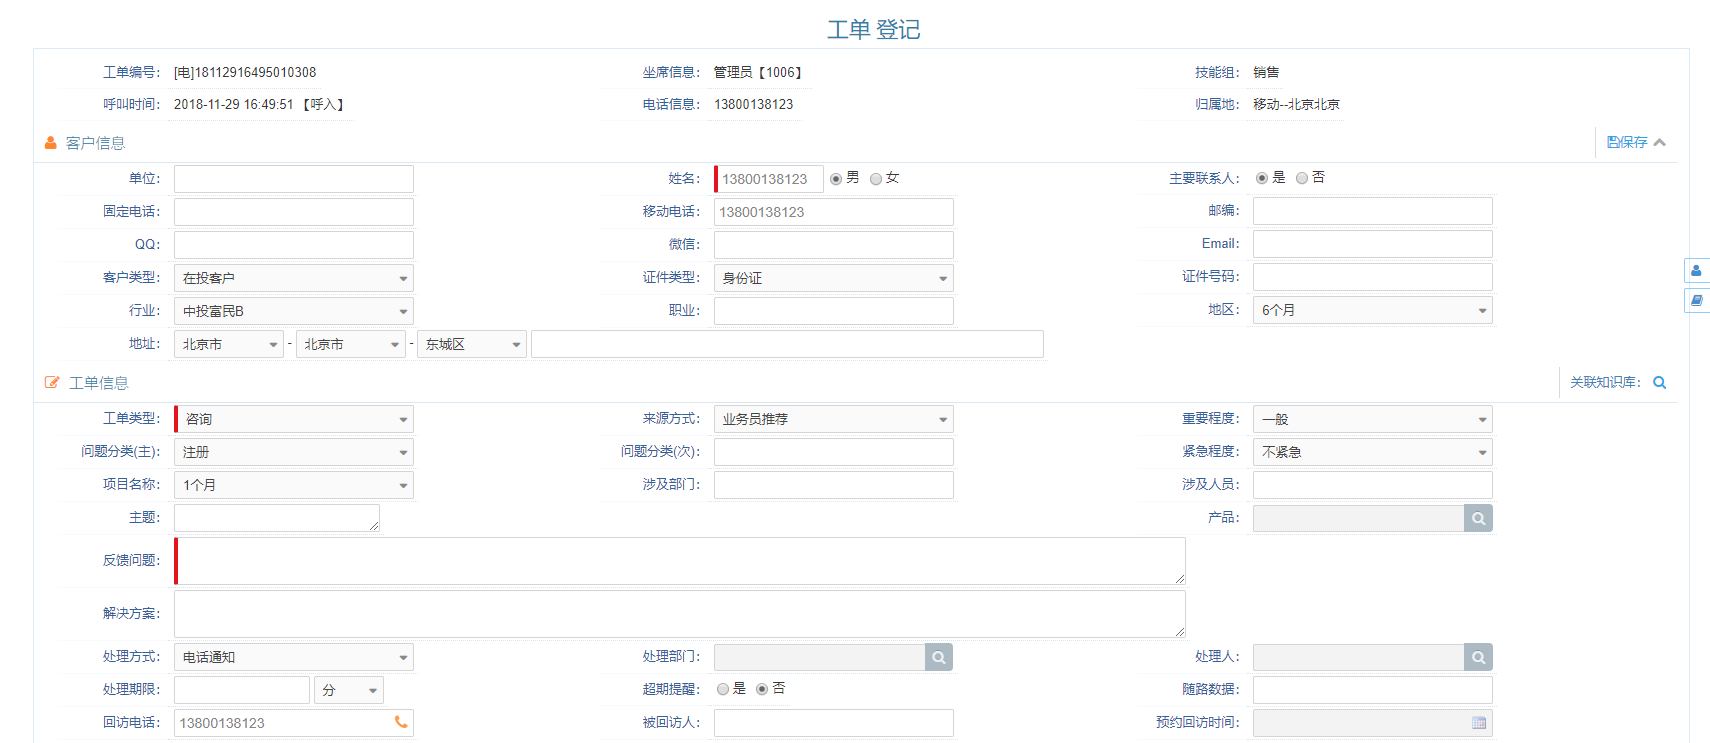Select 女 gender radio button
Image resolution: width=1710 pixels, height=743 pixels.
pyautogui.click(x=876, y=179)
